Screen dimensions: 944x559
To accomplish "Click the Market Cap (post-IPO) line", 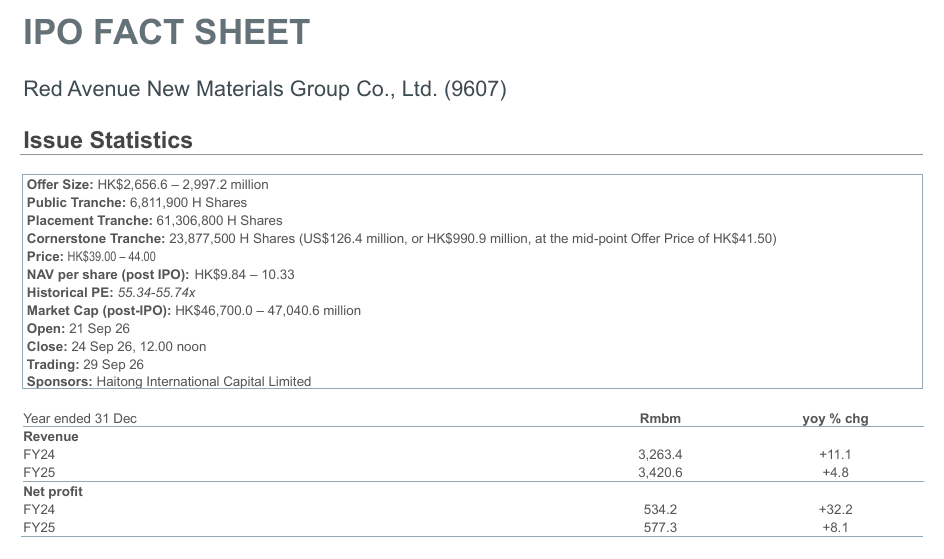I will click(x=194, y=311).
